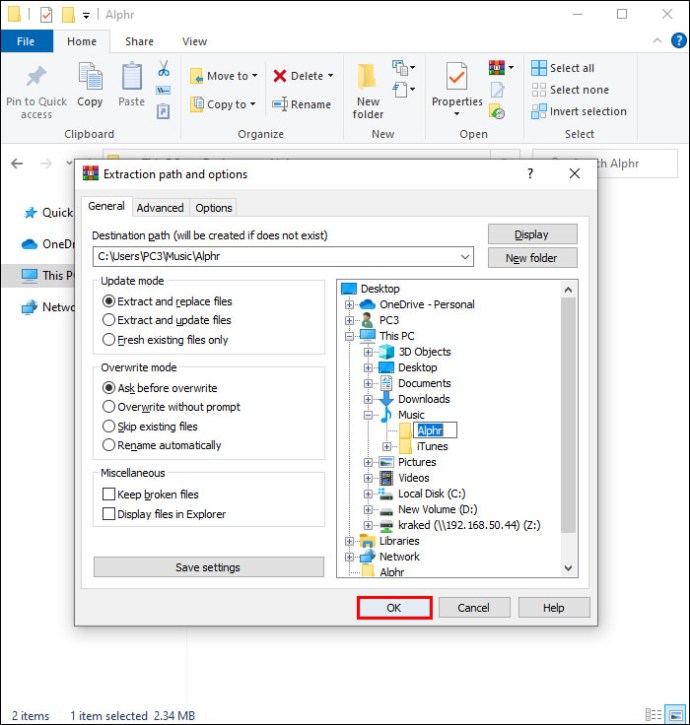
Task: Click the Save settings button
Action: [x=208, y=567]
